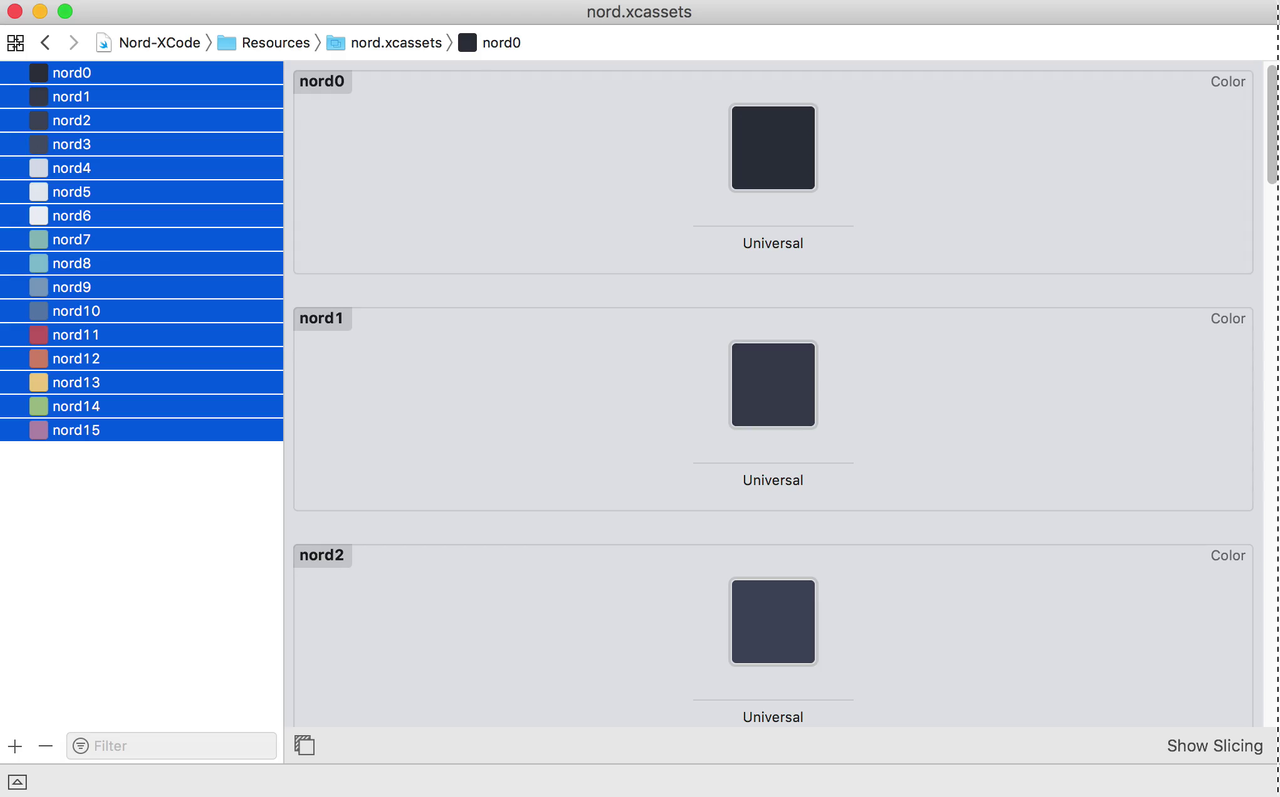The image size is (1280, 797).
Task: Click the filter icon in search field
Action: coord(81,746)
